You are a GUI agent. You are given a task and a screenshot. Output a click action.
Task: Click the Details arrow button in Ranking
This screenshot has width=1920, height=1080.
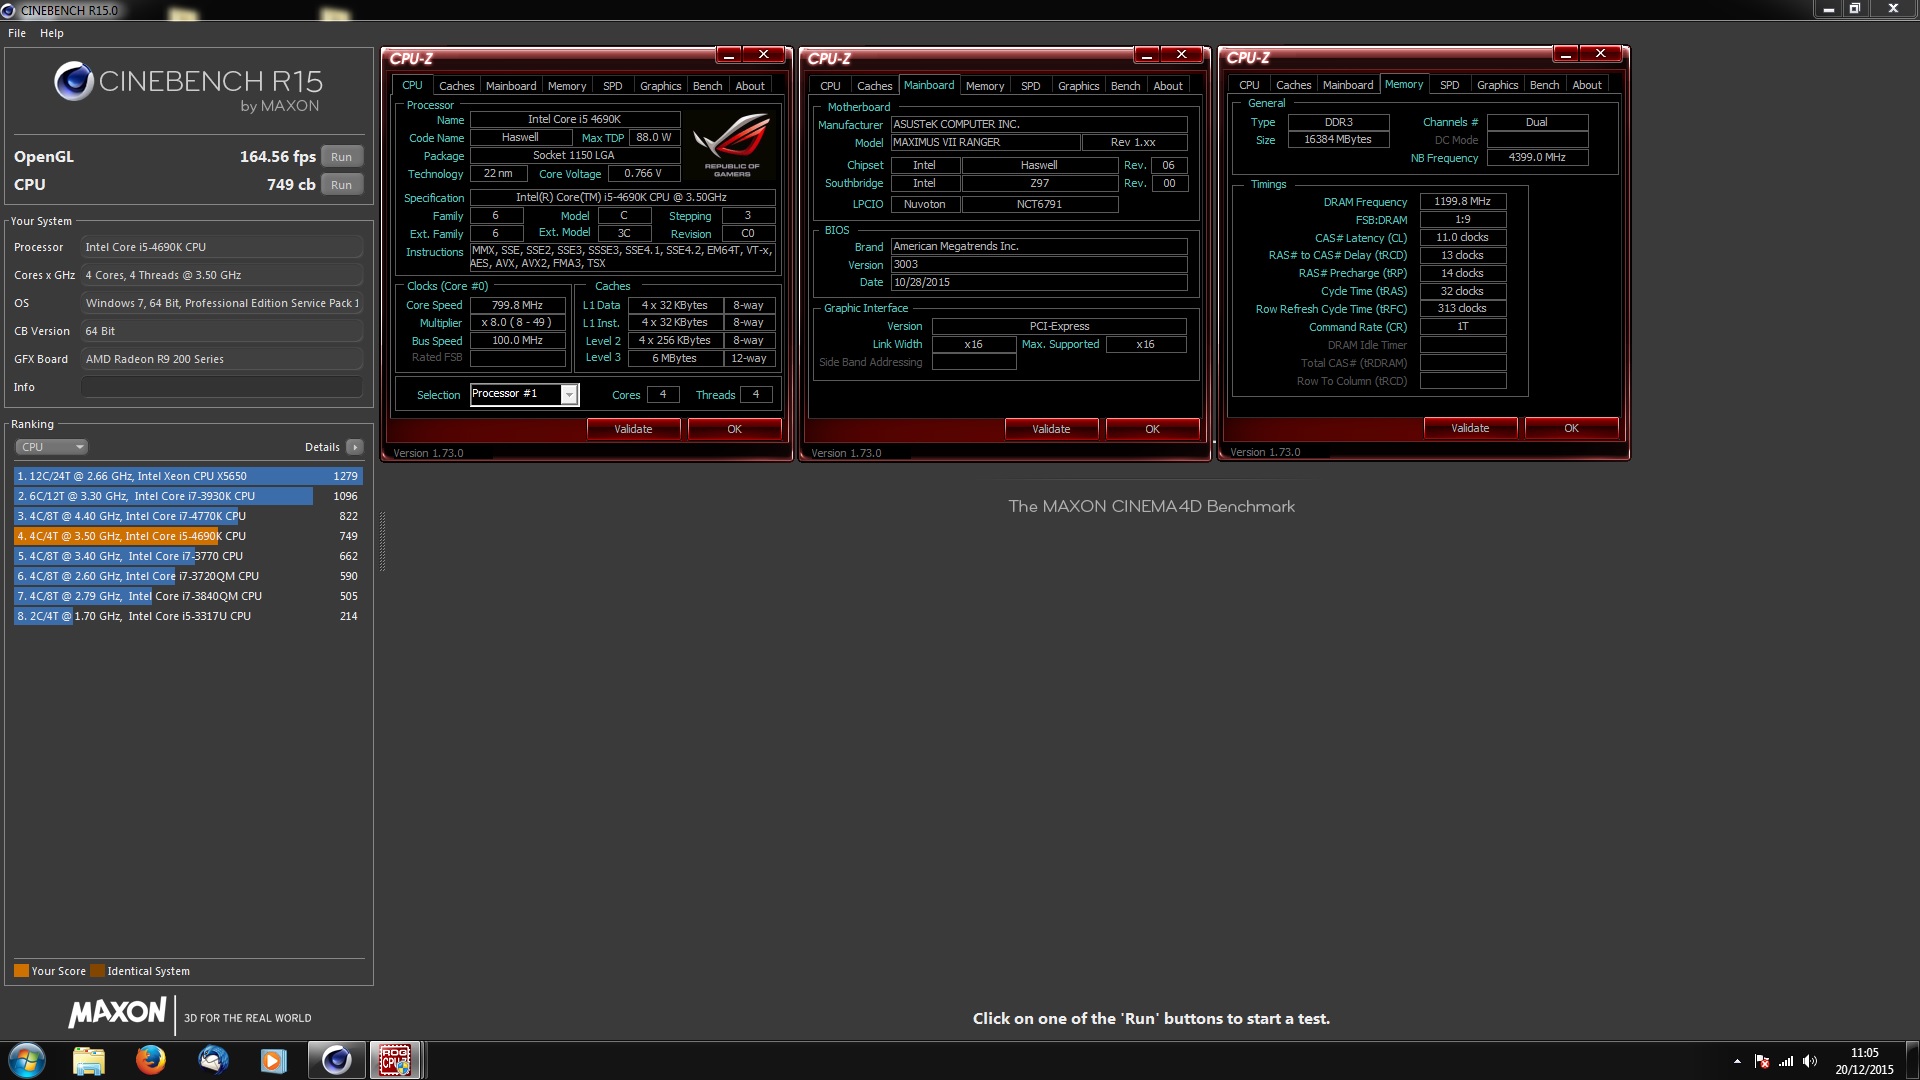click(x=355, y=447)
